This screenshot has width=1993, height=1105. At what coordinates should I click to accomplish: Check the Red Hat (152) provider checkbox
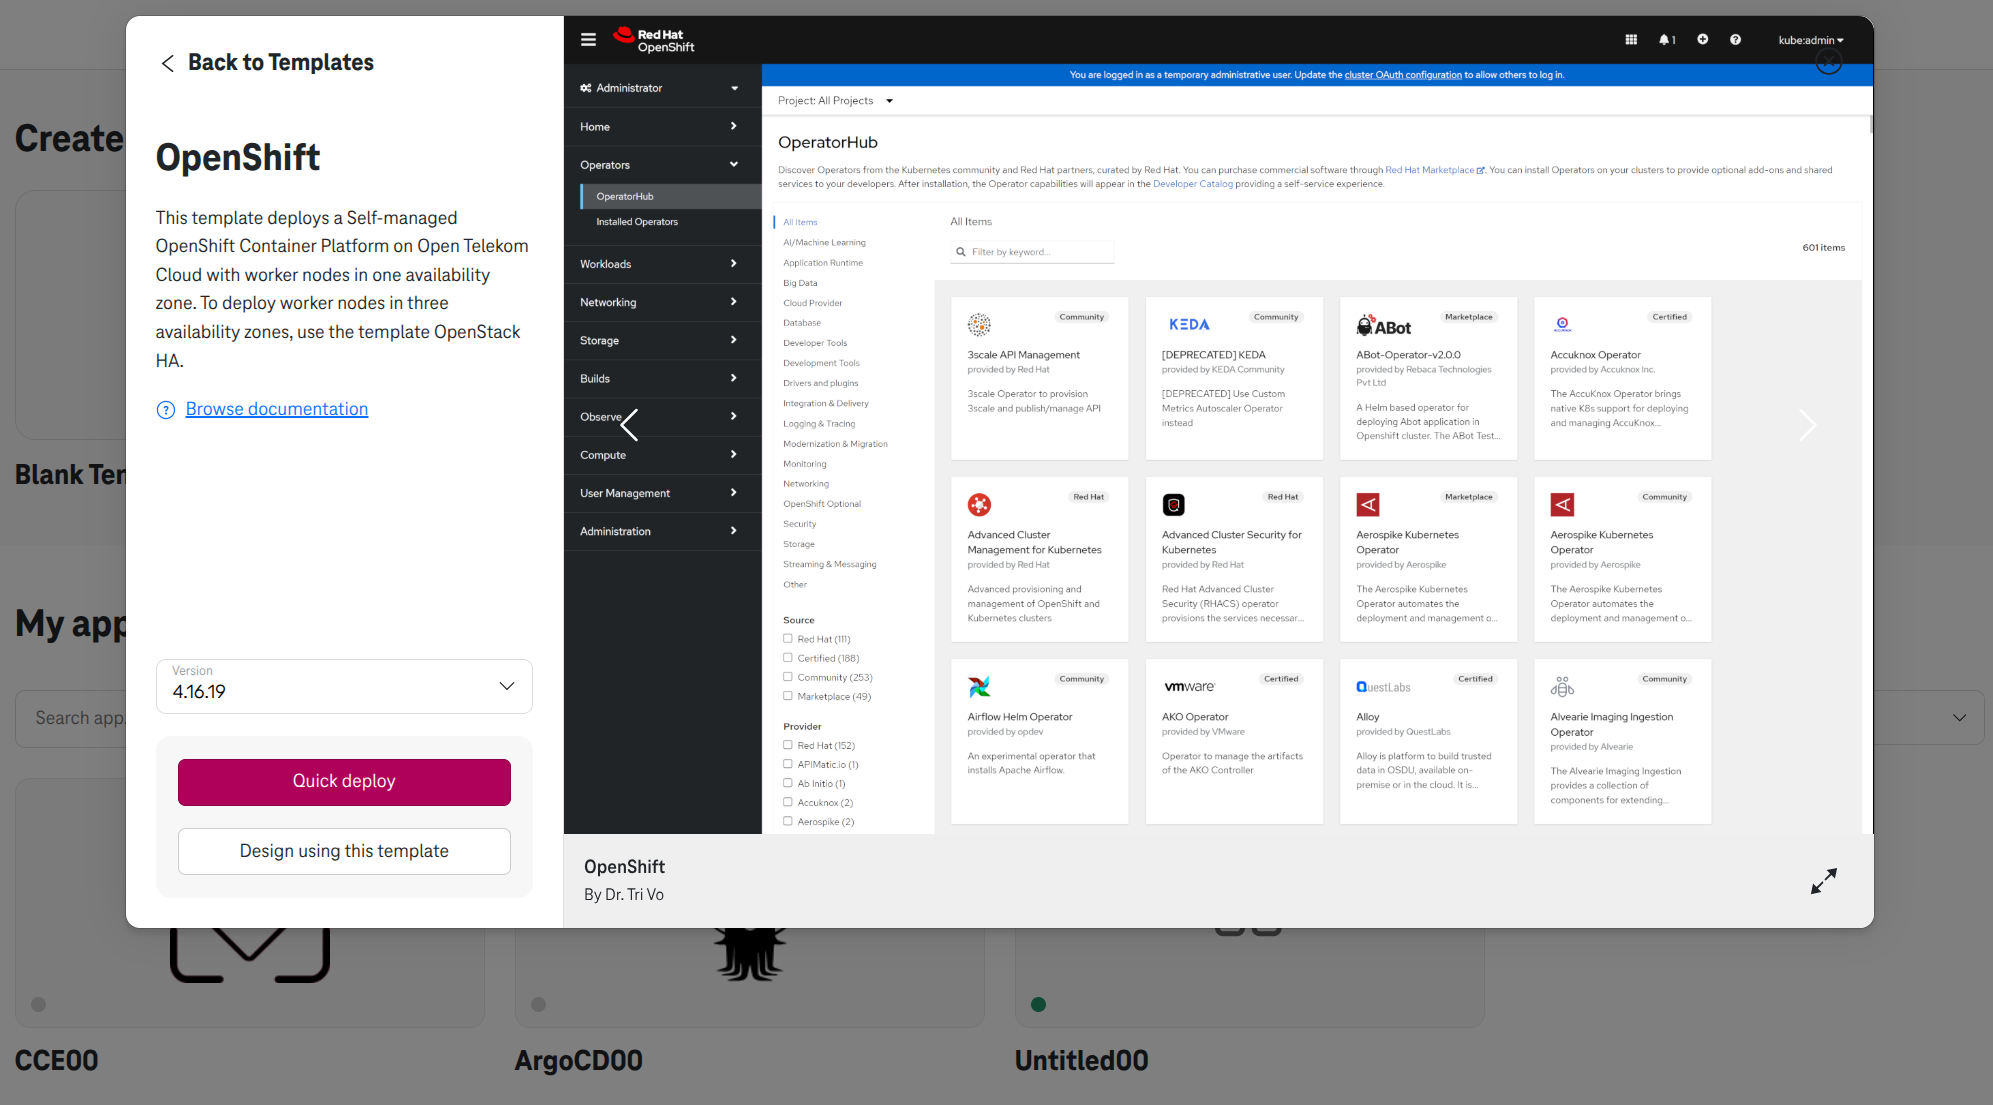(x=788, y=745)
